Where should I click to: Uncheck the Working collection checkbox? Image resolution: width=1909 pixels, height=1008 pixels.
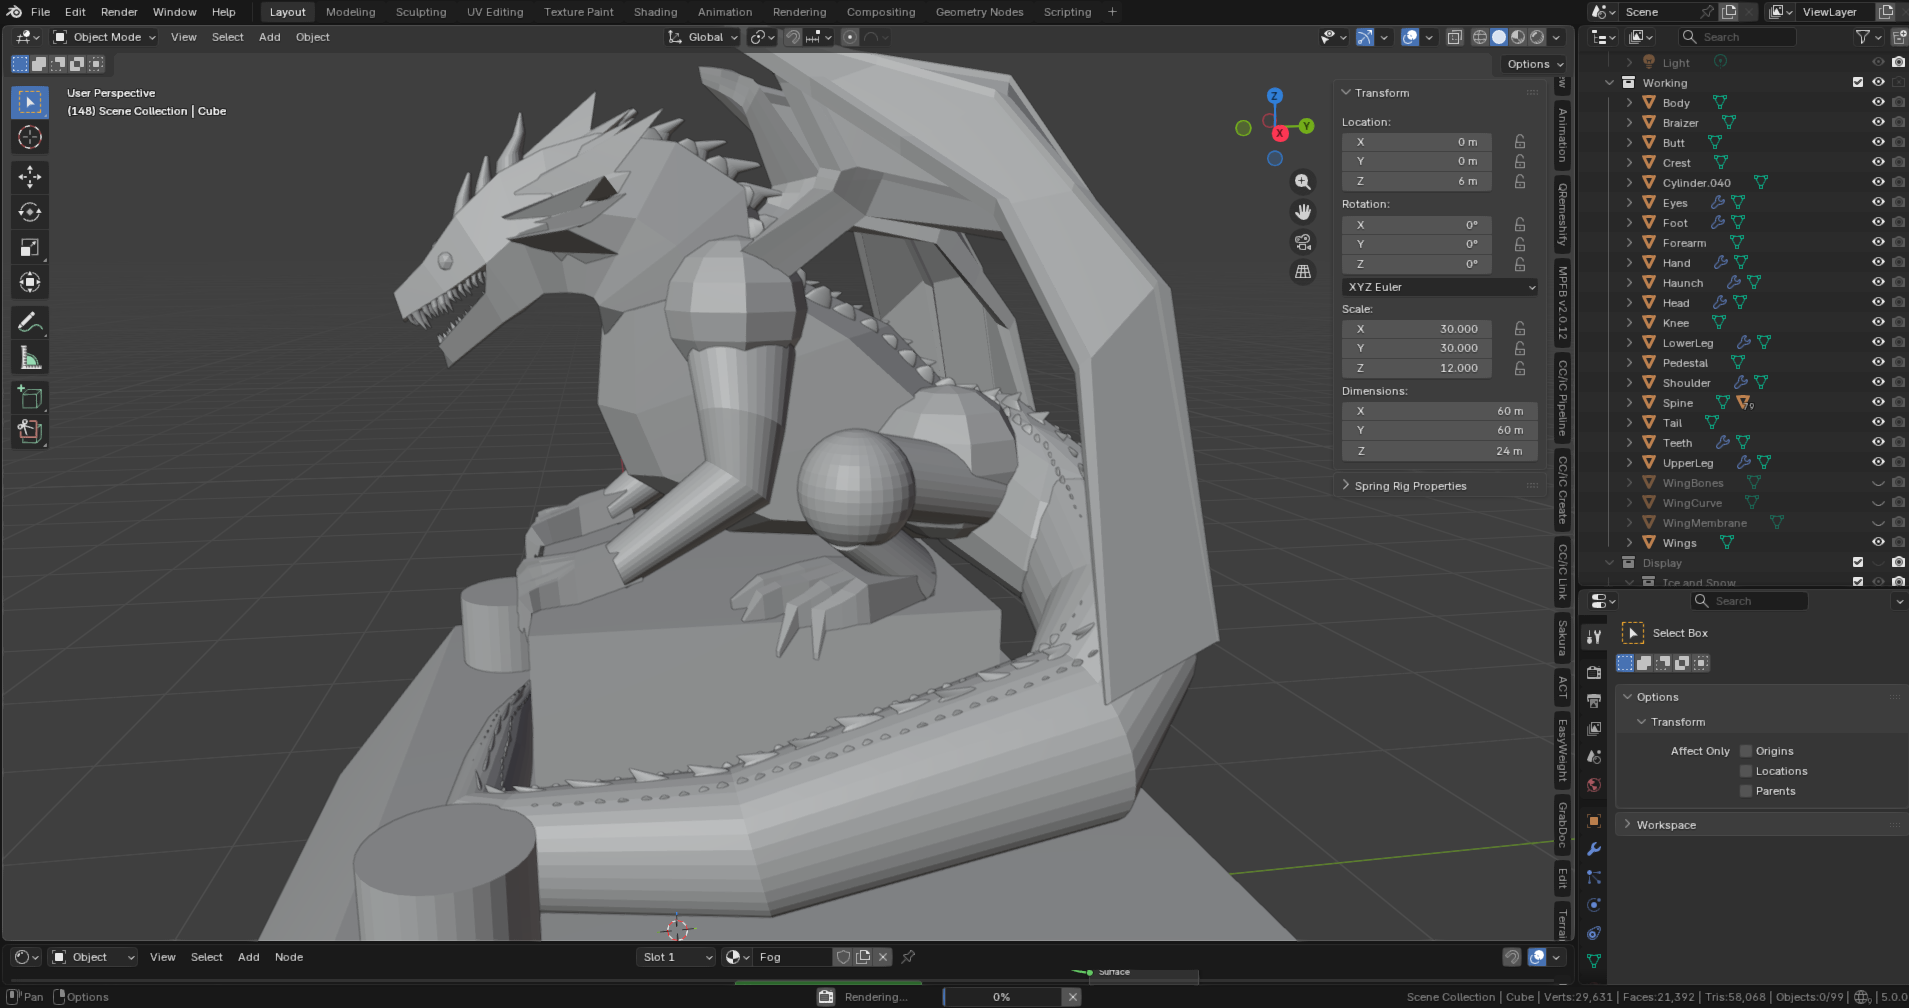point(1858,82)
